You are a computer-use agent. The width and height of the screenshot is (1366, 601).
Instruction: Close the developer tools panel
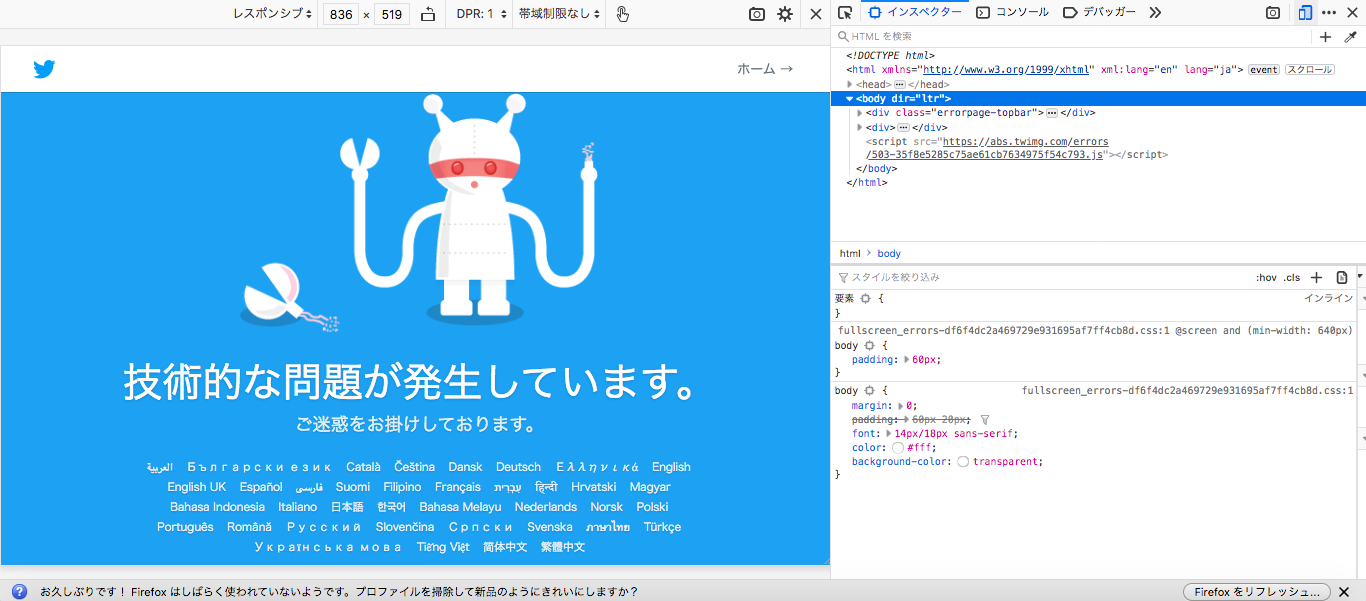[x=1351, y=13]
